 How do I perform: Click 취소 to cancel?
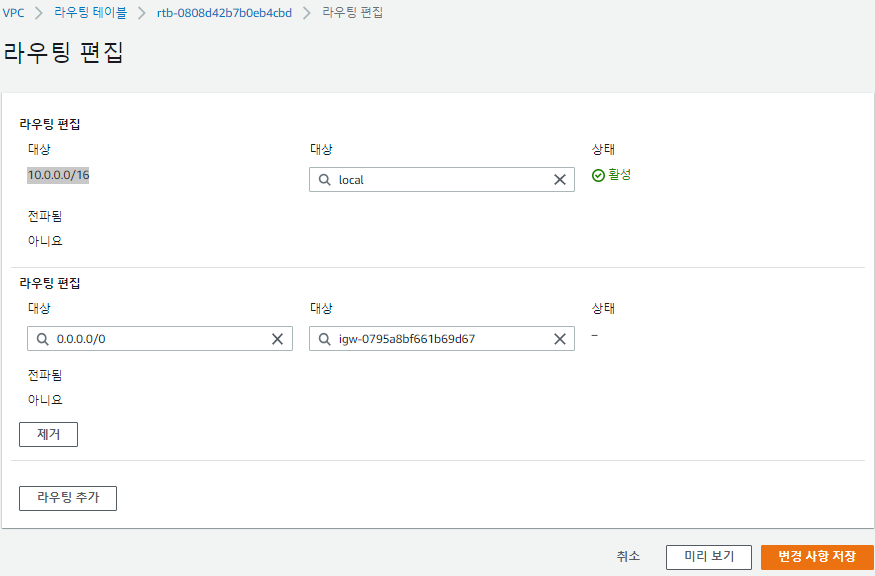pyautogui.click(x=628, y=556)
